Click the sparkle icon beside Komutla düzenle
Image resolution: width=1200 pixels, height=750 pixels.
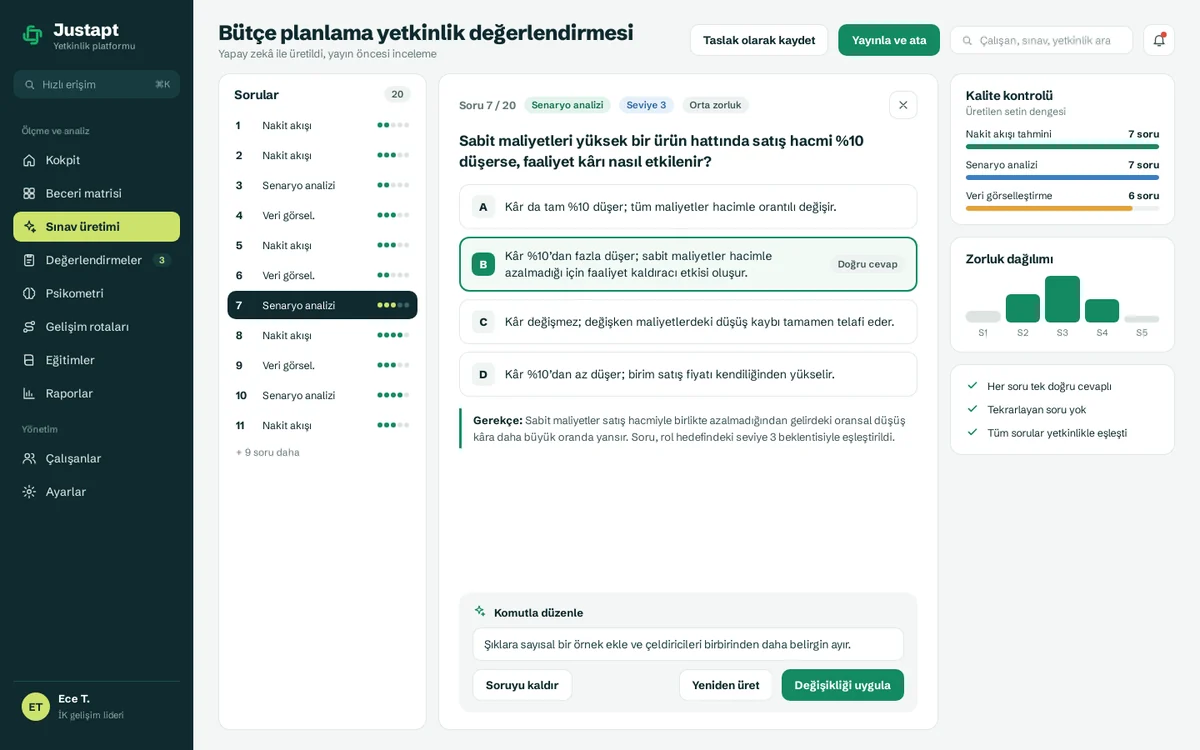(480, 612)
